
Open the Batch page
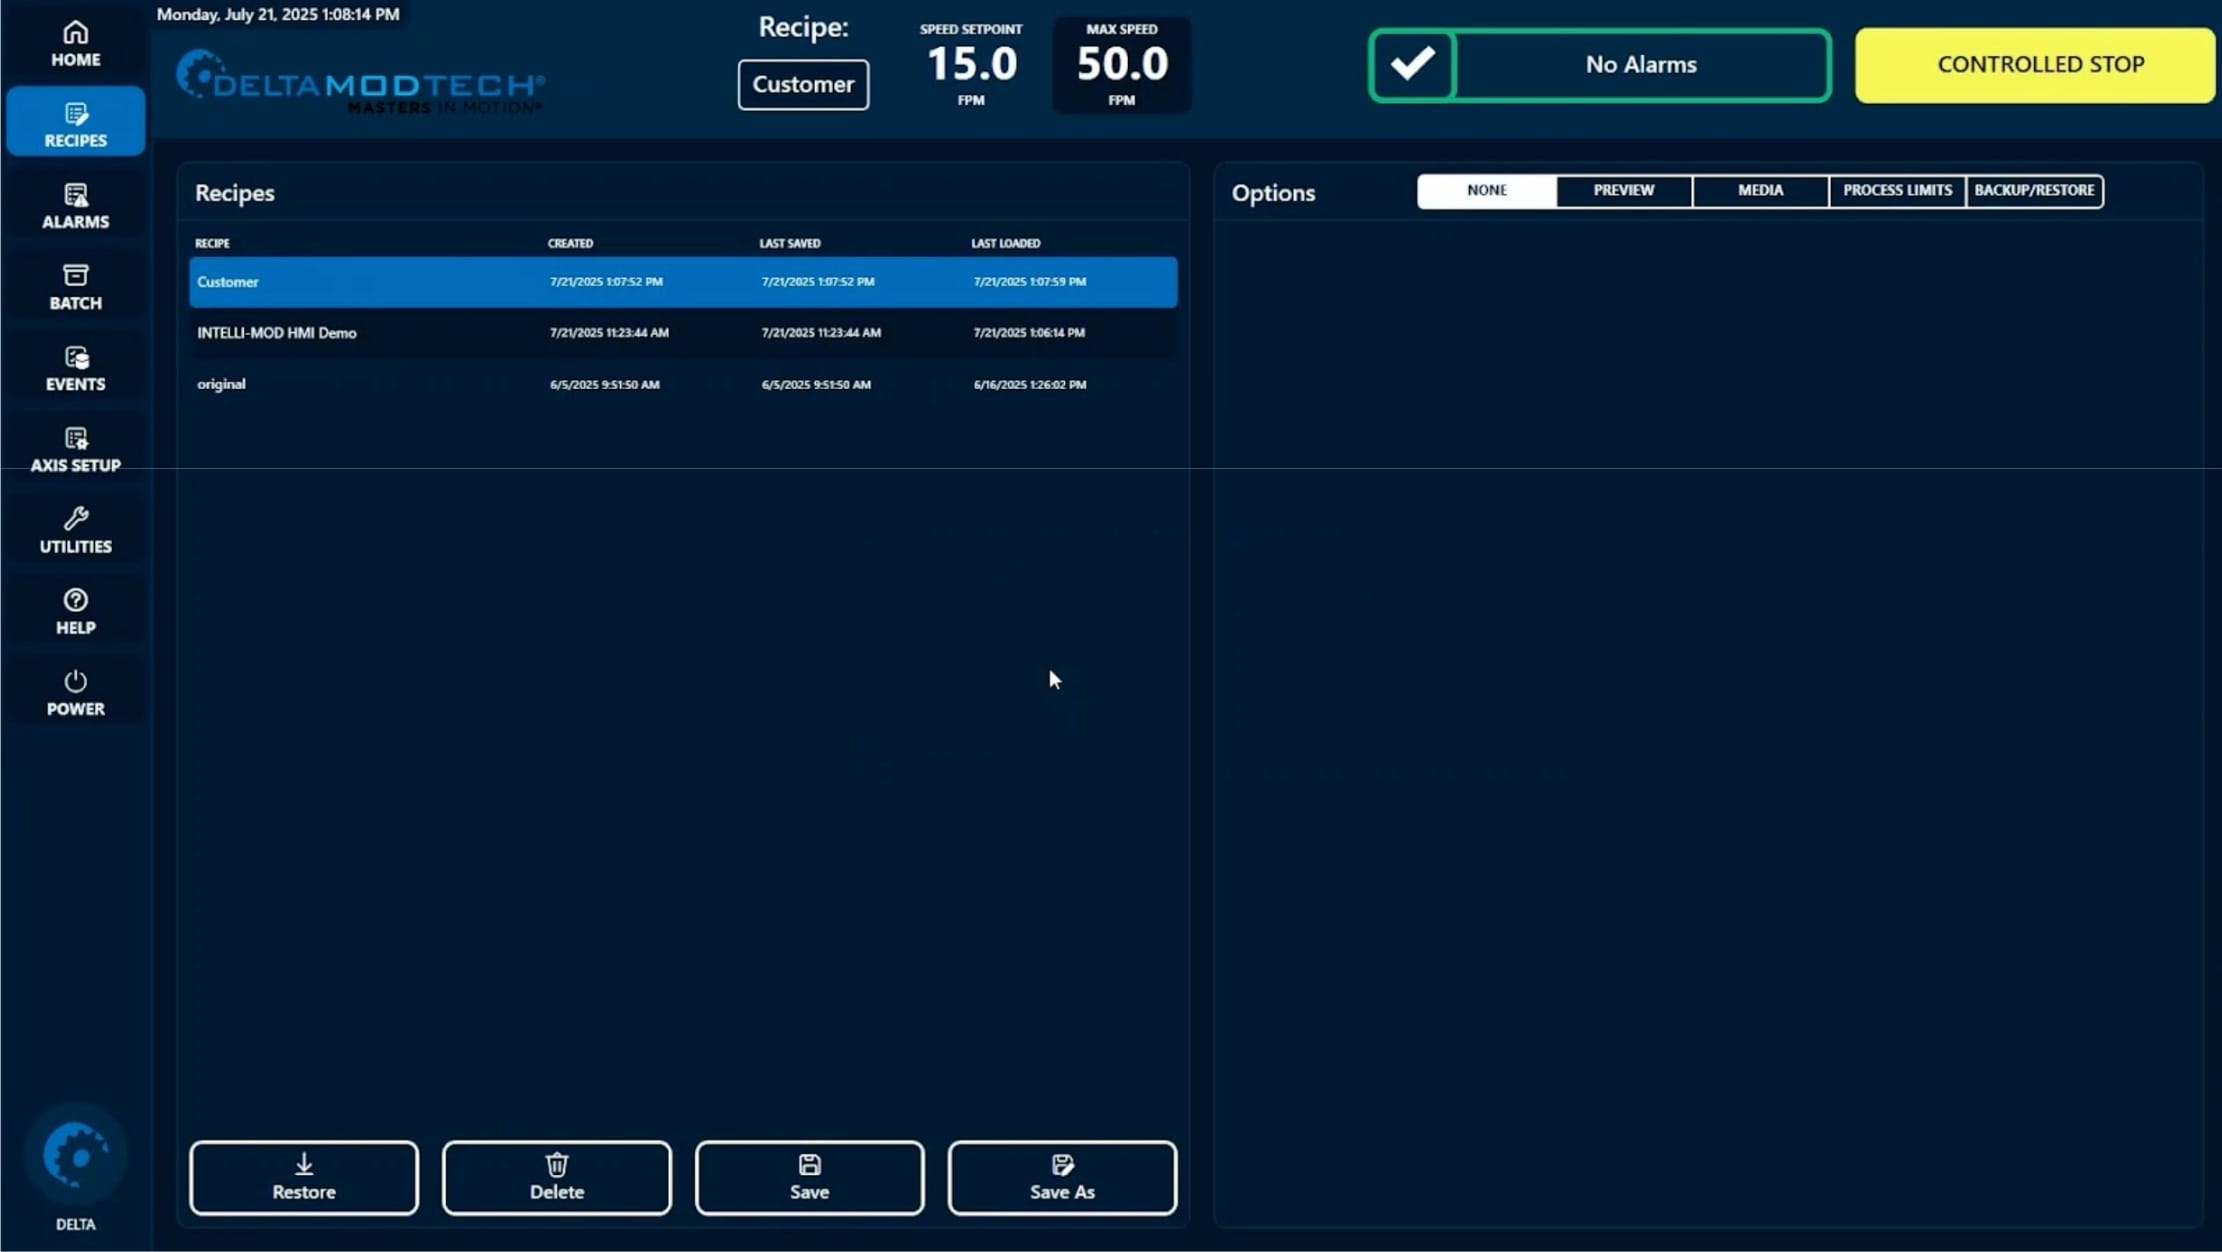click(75, 287)
